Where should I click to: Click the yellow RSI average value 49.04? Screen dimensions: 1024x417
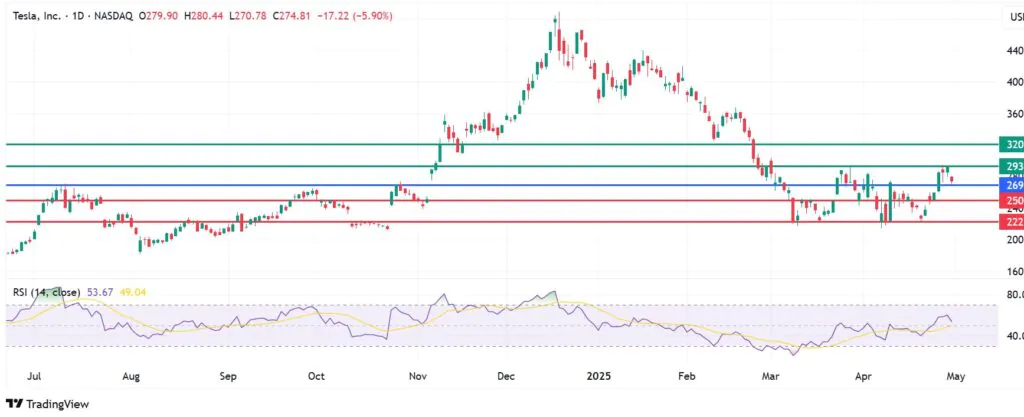pyautogui.click(x=132, y=292)
